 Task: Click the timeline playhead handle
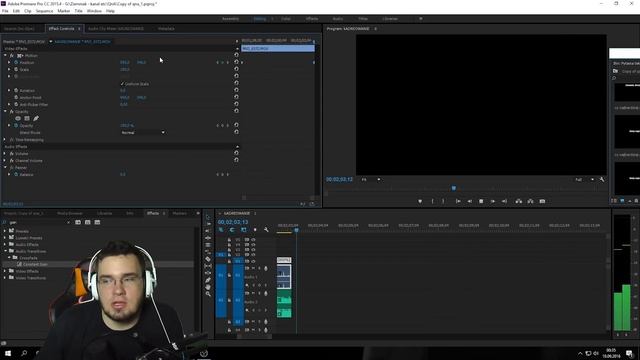pos(297,230)
